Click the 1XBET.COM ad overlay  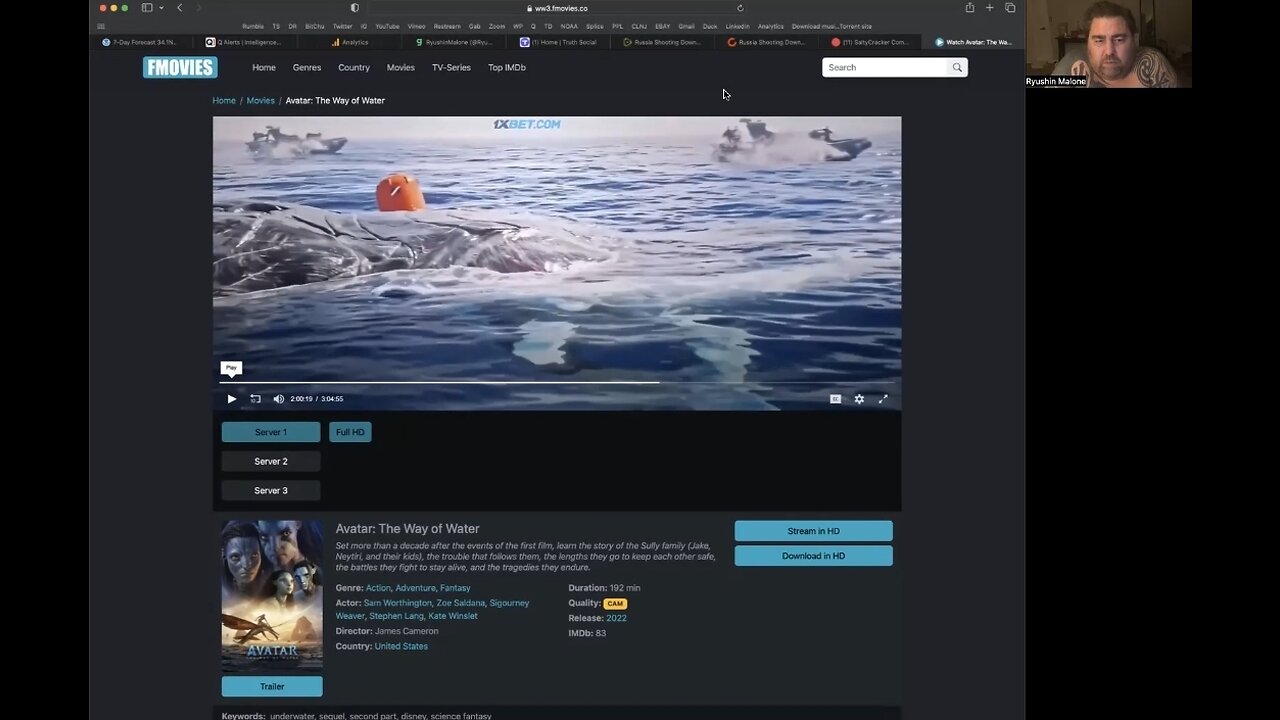[527, 124]
